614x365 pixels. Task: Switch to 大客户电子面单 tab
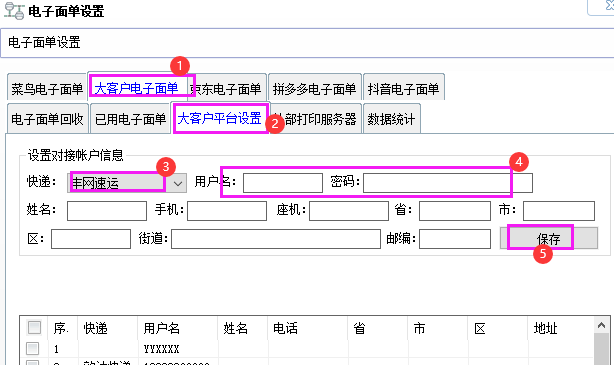pos(136,88)
